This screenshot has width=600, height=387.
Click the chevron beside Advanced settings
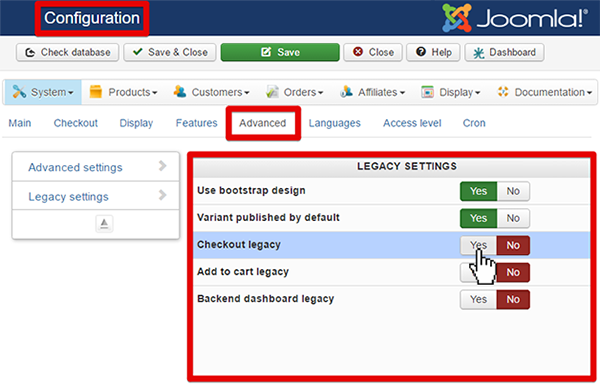pyautogui.click(x=163, y=166)
